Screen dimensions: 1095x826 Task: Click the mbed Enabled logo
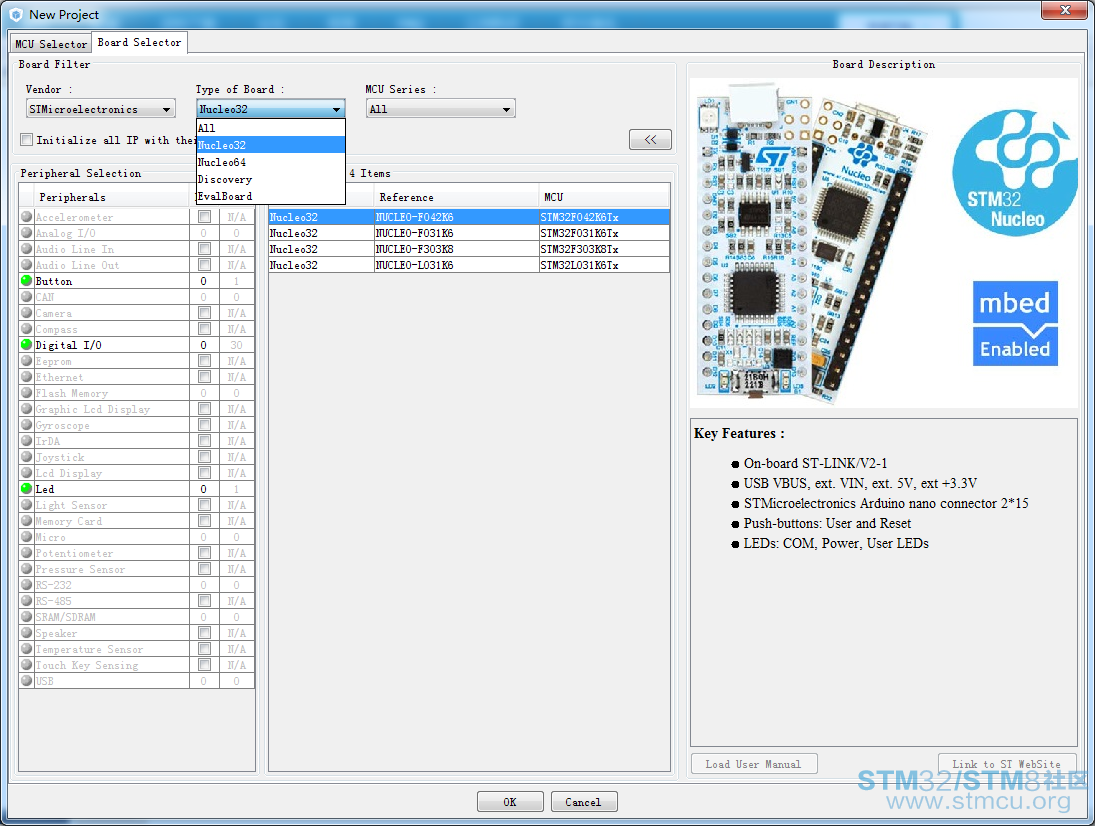pyautogui.click(x=1015, y=323)
